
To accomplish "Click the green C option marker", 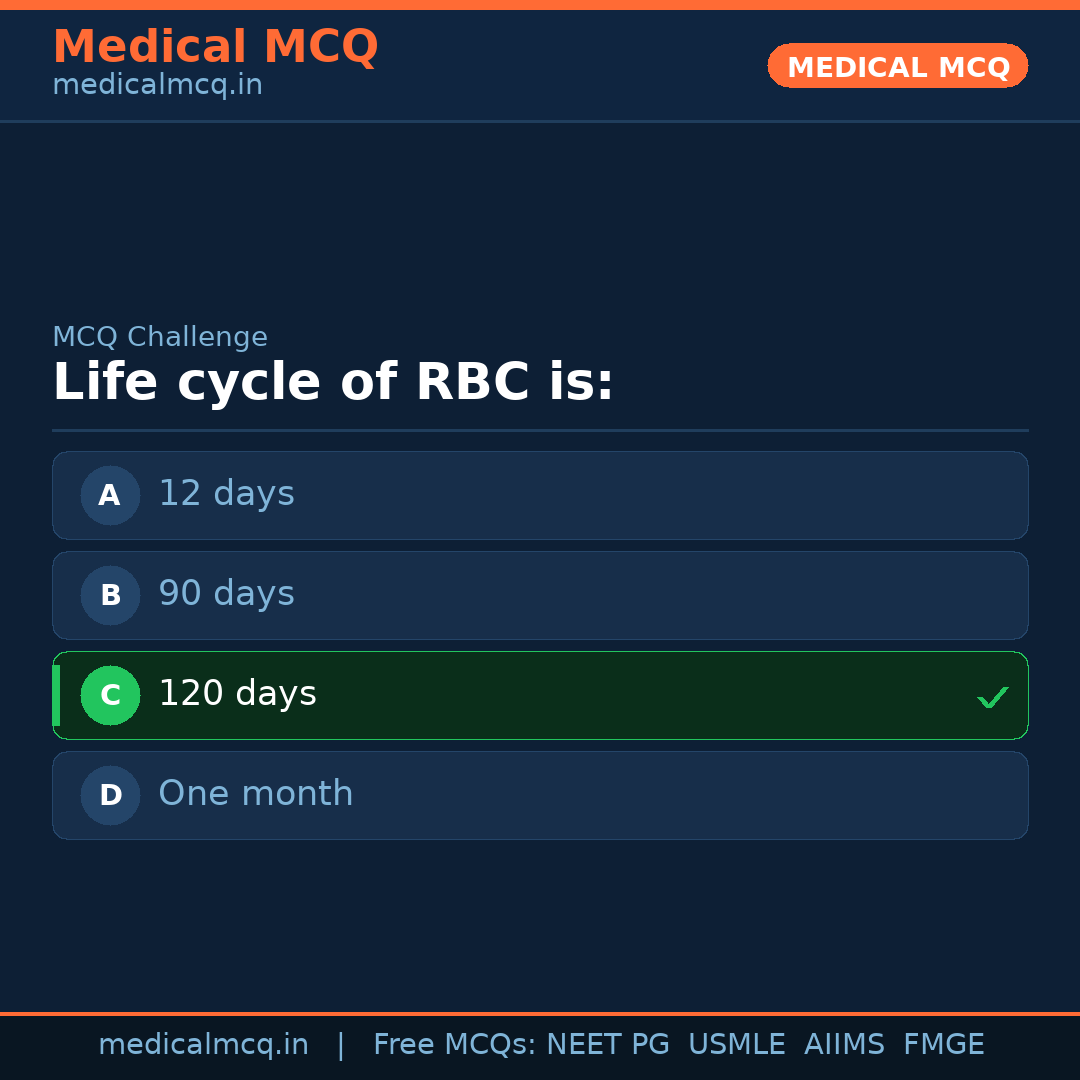I will [x=110, y=695].
